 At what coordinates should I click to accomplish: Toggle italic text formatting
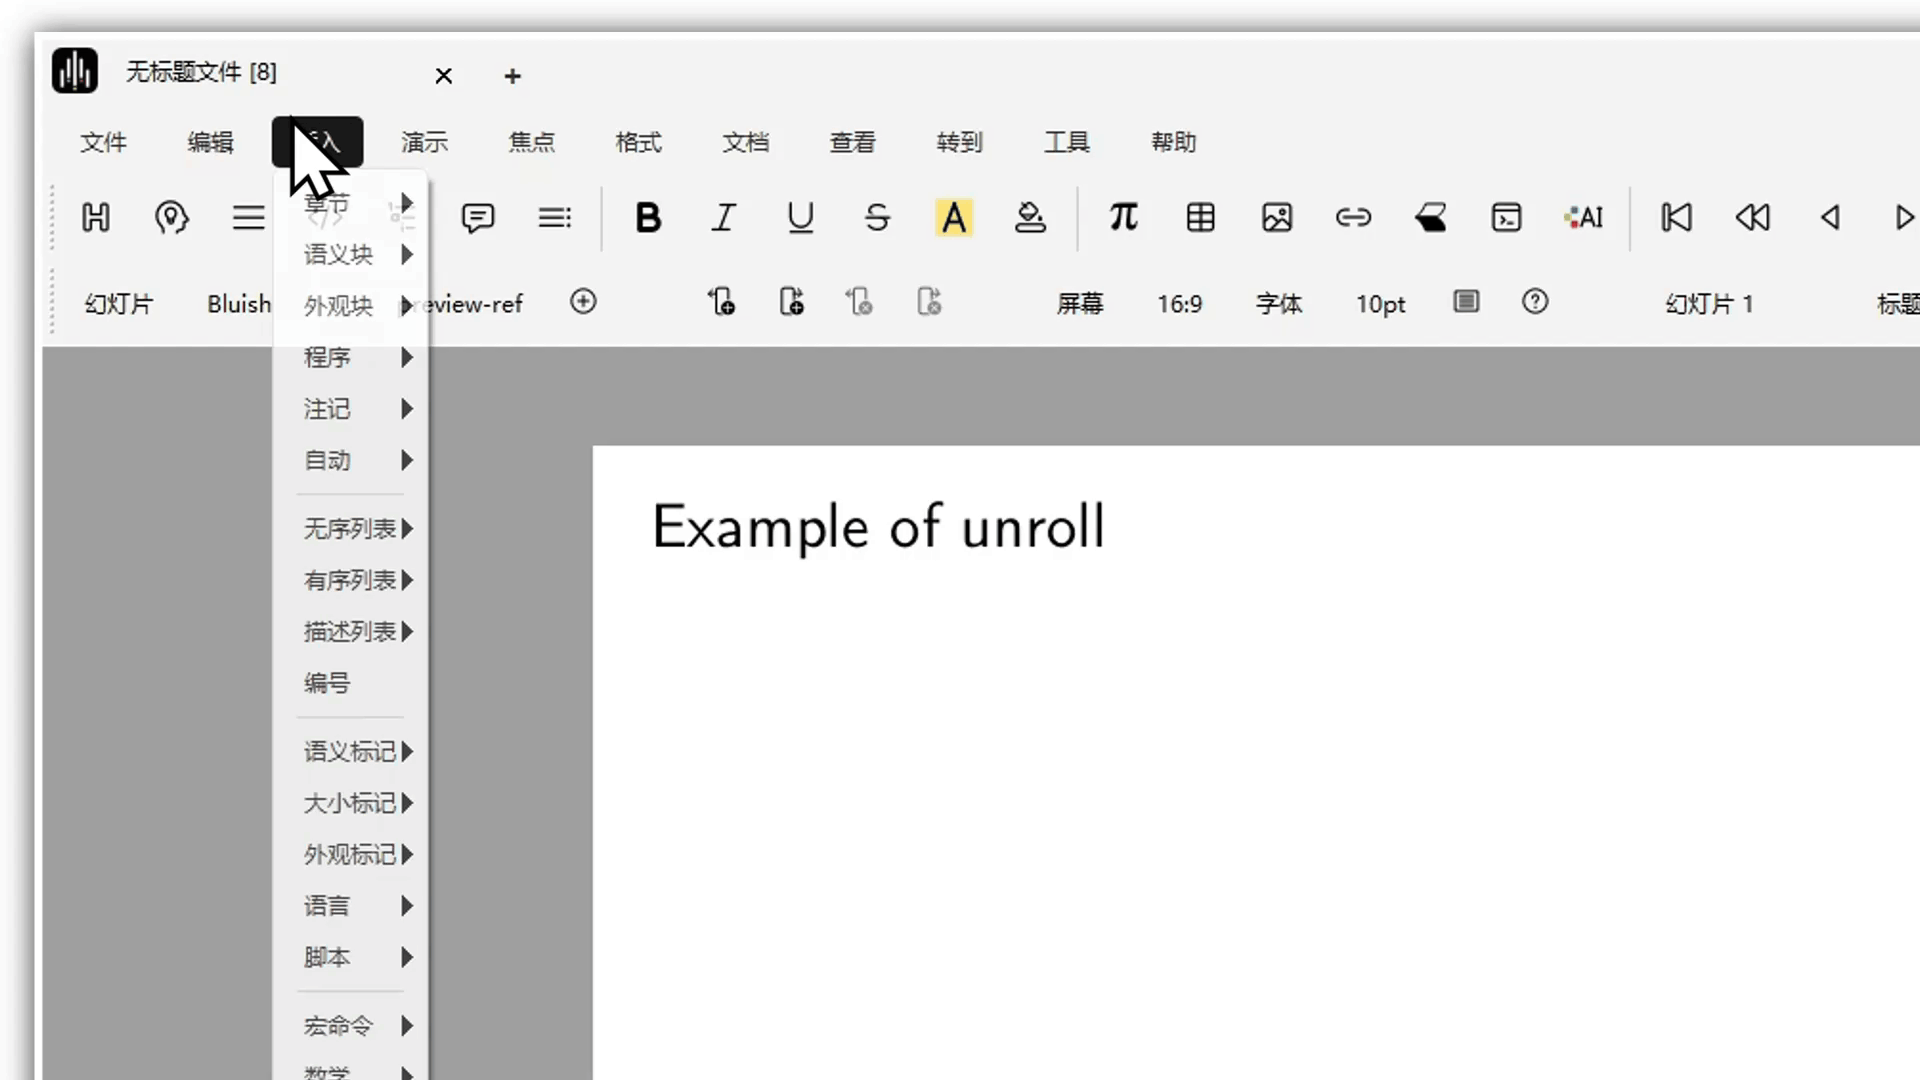pyautogui.click(x=723, y=217)
